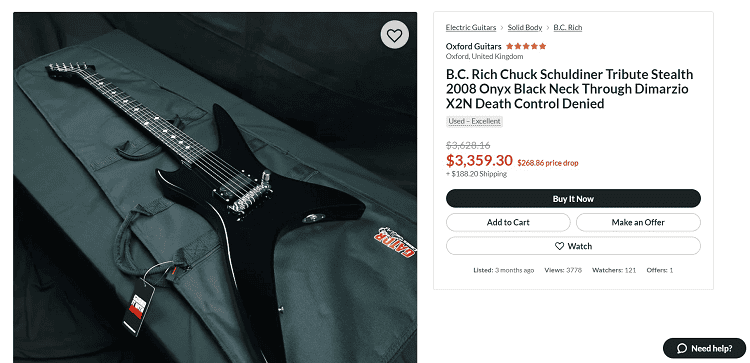The height and width of the screenshot is (363, 750).
Task: Click the Watchers: 121 stat
Action: coord(614,270)
